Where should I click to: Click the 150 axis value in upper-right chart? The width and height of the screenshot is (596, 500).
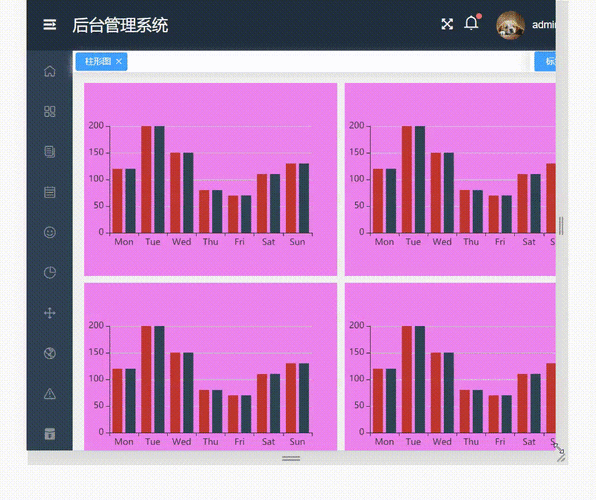[357, 152]
